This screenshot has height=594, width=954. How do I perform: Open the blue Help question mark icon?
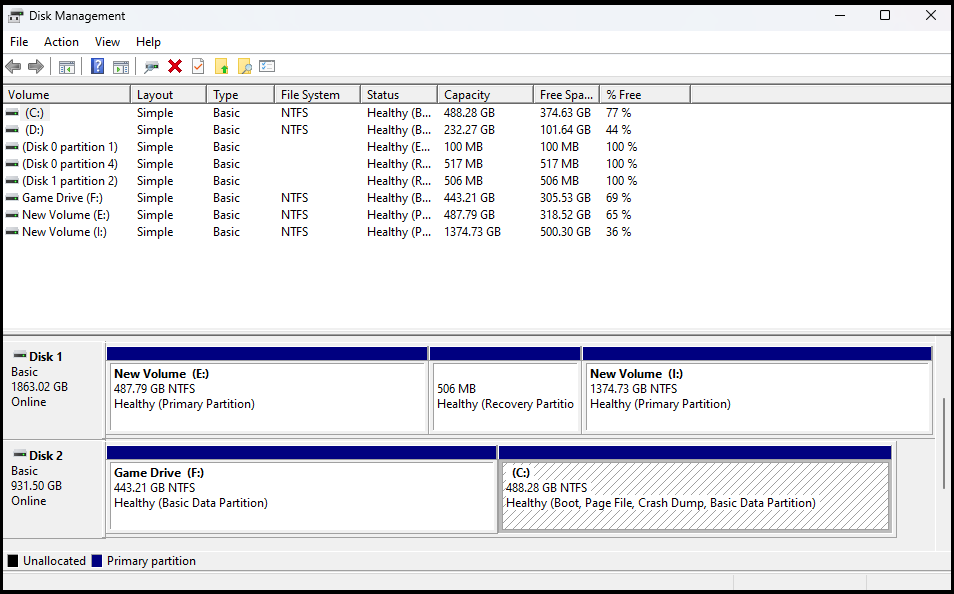tap(97, 66)
